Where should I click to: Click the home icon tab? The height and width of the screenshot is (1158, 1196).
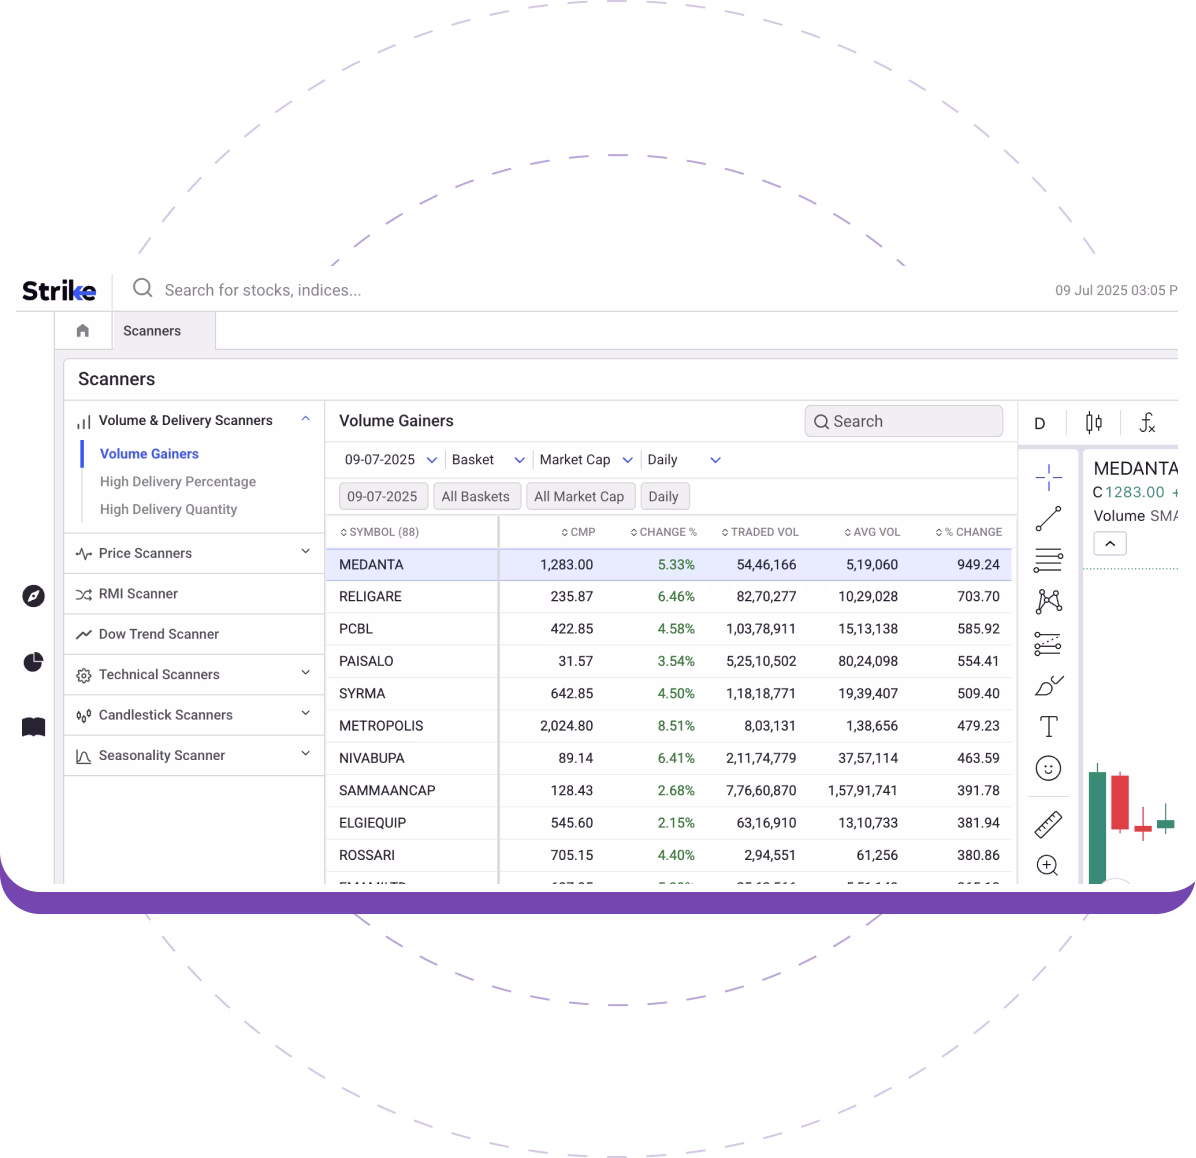coord(83,331)
